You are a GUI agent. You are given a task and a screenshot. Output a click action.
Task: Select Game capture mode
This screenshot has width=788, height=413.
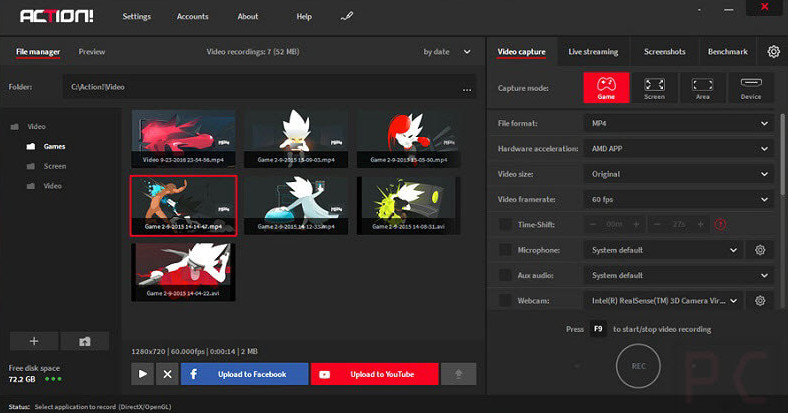coord(606,88)
